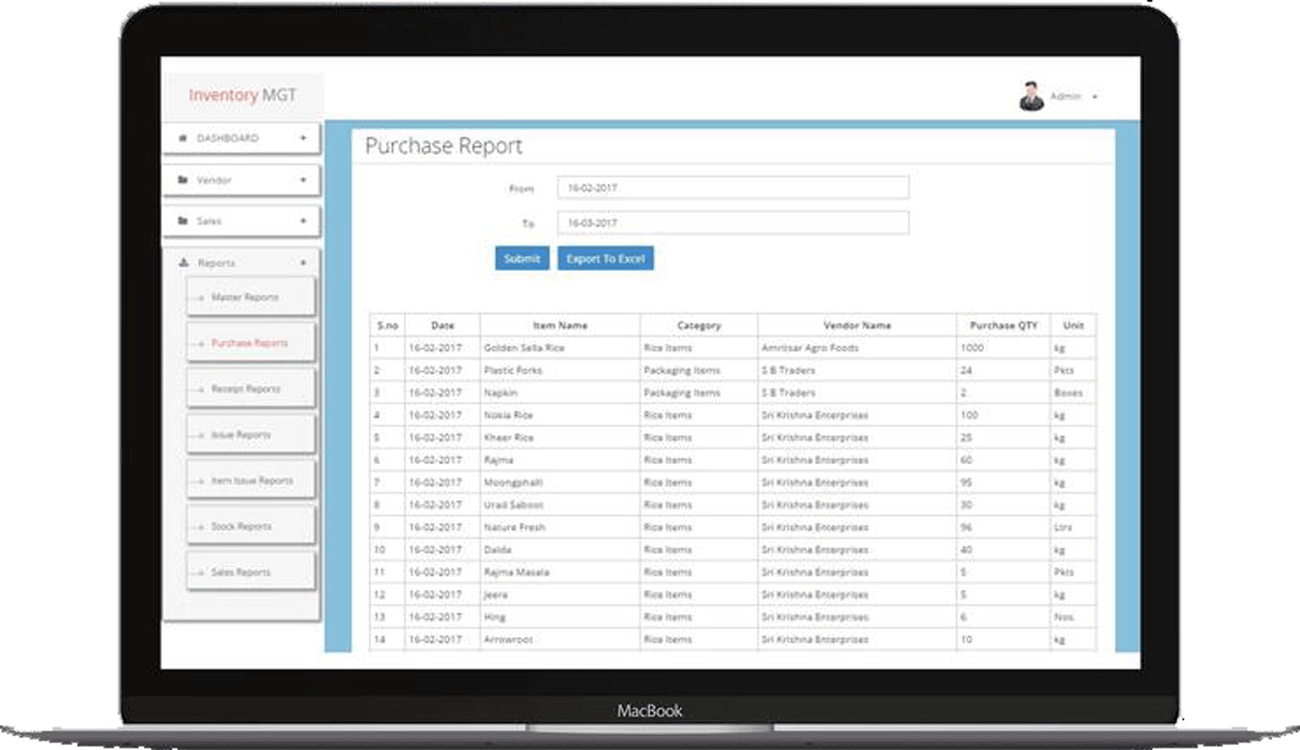Click the Admin user avatar
Screen dimensions: 1300x750
click(x=1031, y=97)
